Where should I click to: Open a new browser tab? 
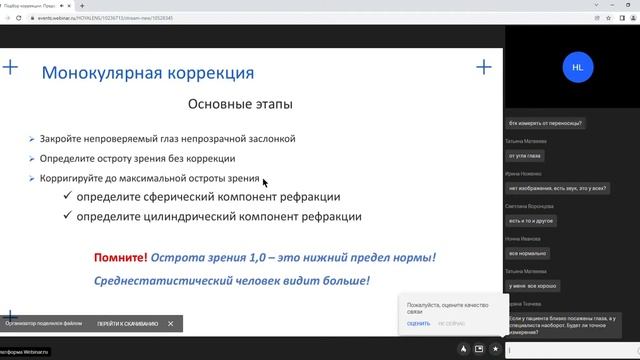[82, 6]
